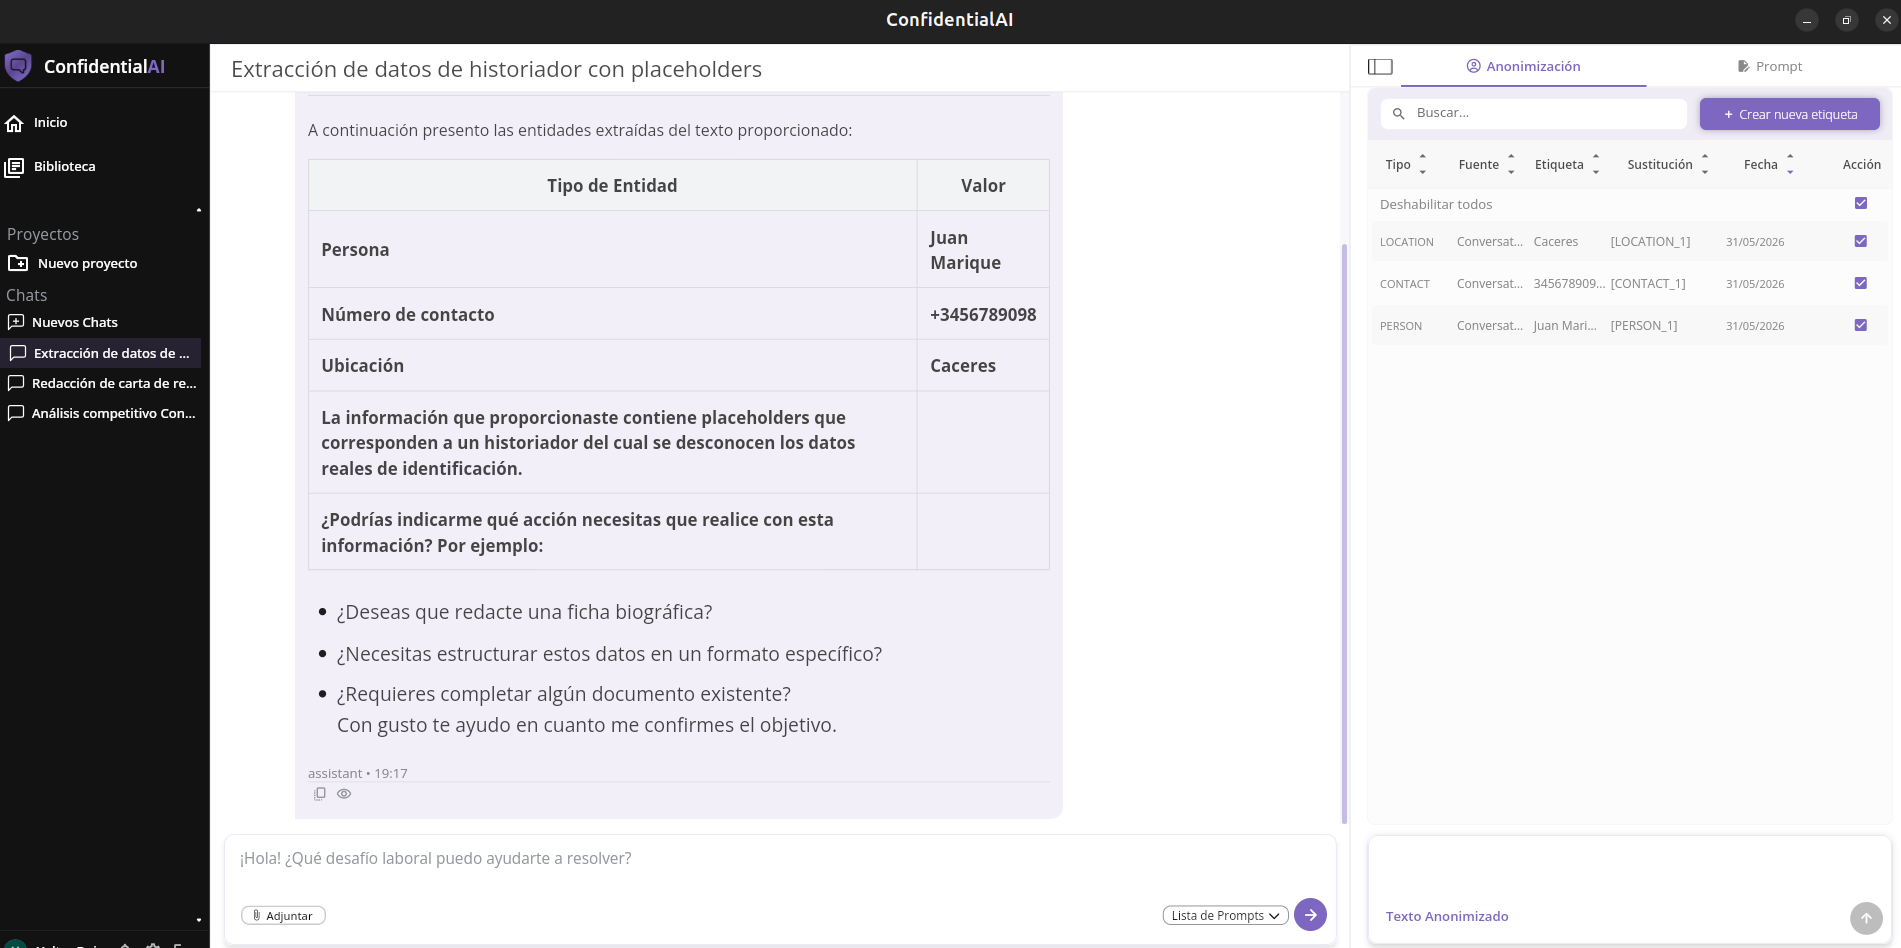
Task: Click the gray upward arrow send button
Action: [1866, 918]
